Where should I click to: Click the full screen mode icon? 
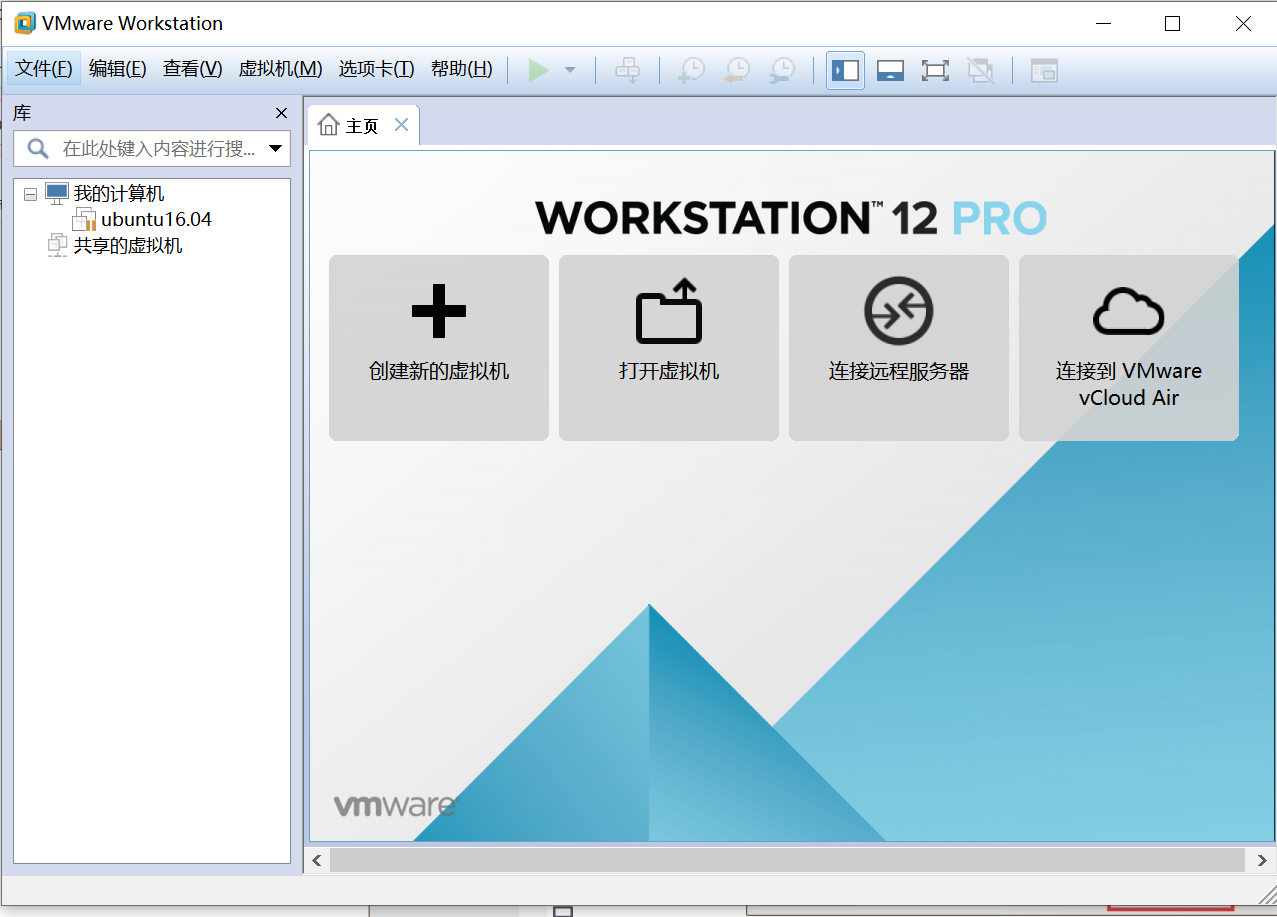click(x=935, y=70)
